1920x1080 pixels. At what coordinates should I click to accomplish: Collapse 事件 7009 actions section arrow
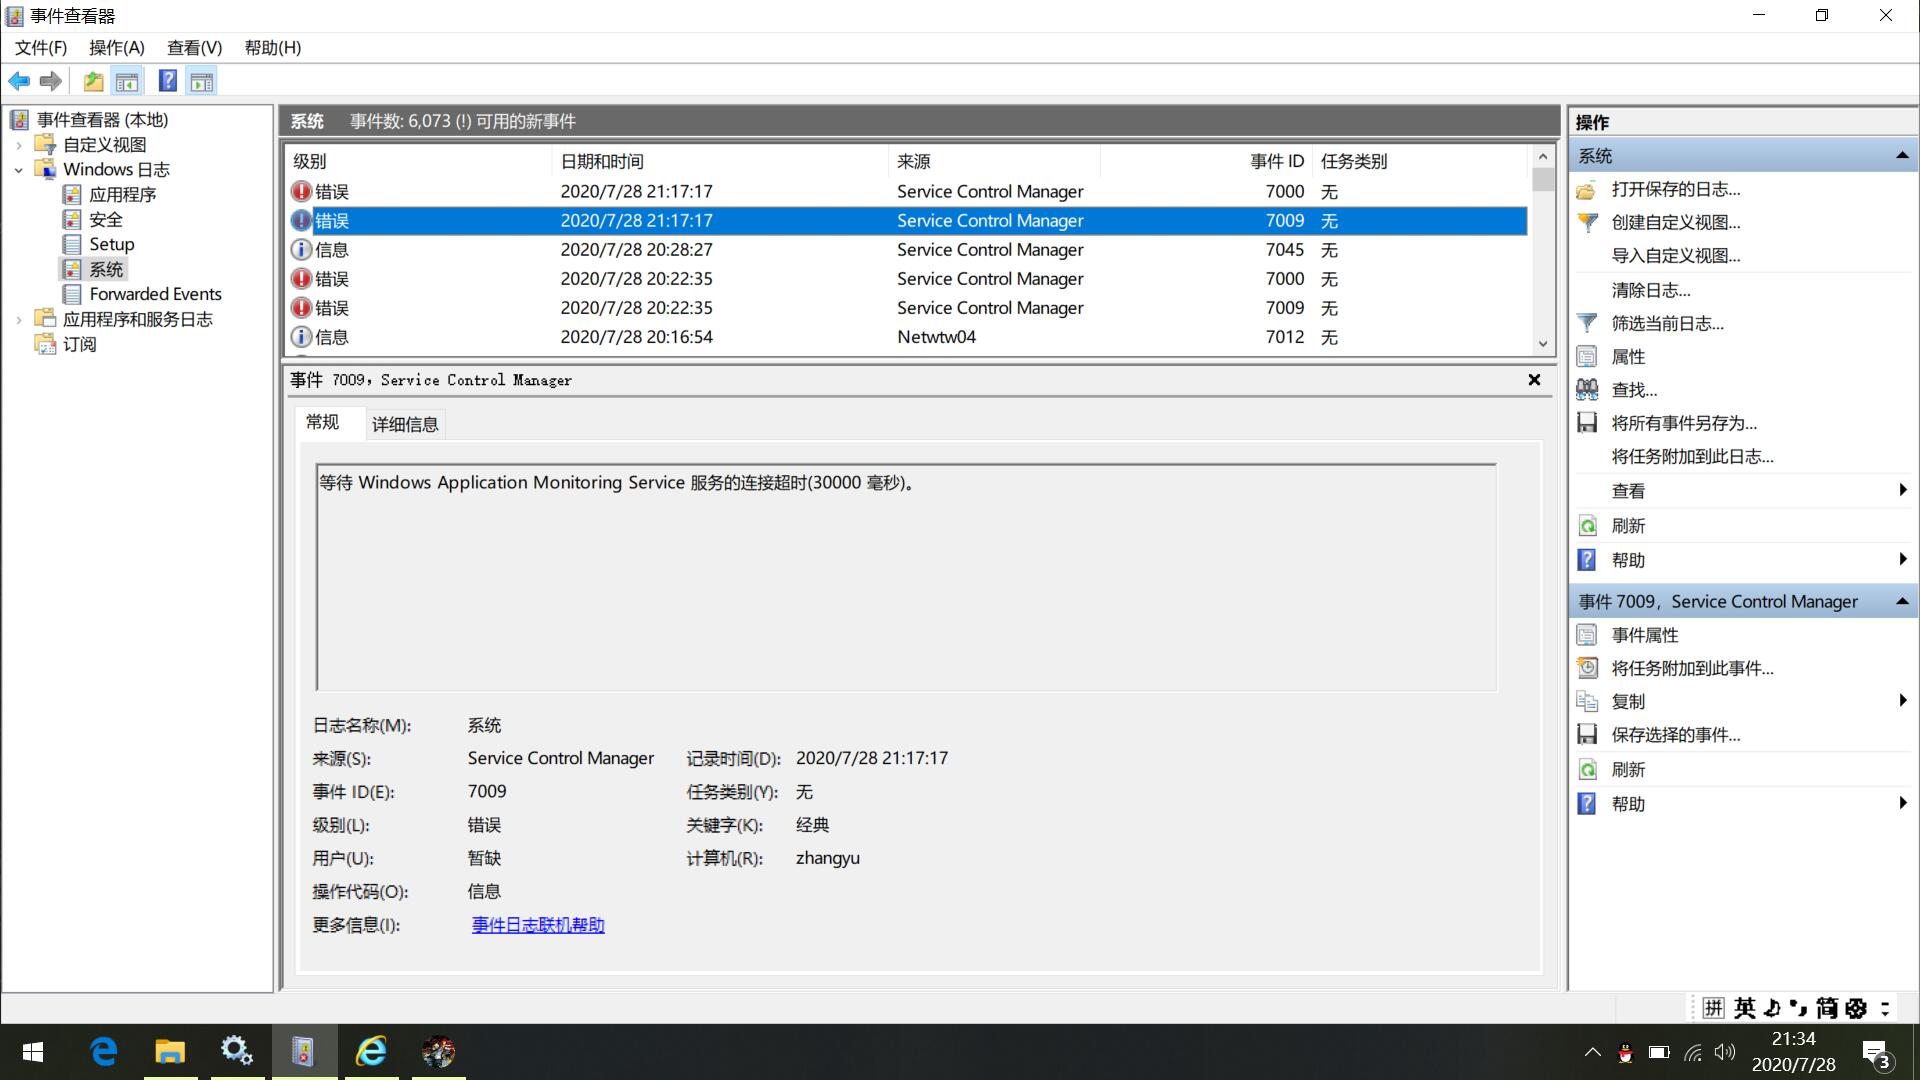[1901, 601]
